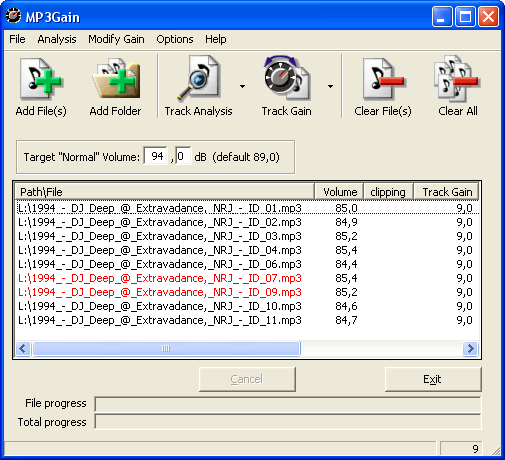Select the ID_01.mp3 file row
Viewport: 505px width, 460px height.
point(248,208)
